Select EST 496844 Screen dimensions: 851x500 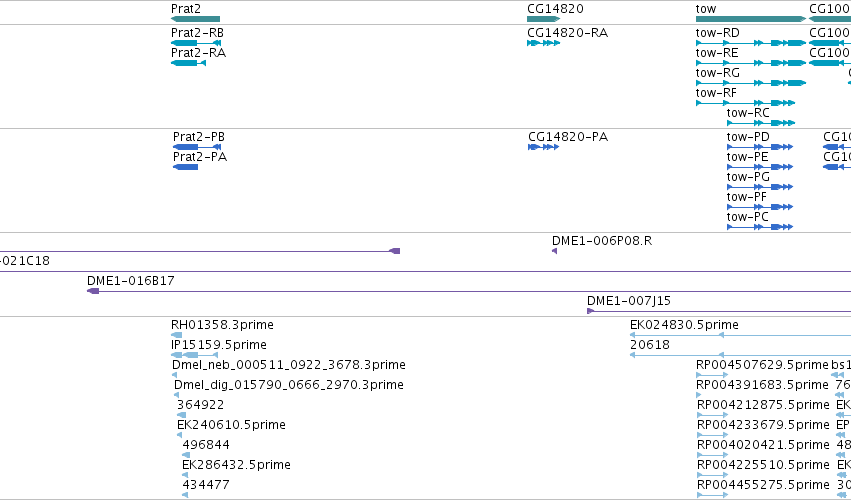click(186, 455)
